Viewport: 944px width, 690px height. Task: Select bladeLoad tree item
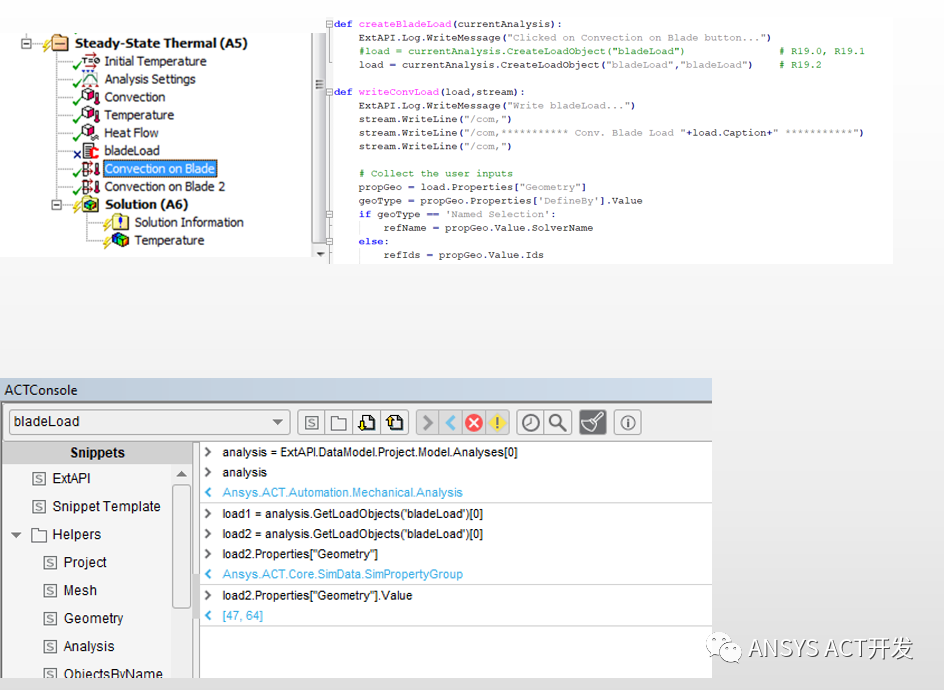(x=132, y=151)
